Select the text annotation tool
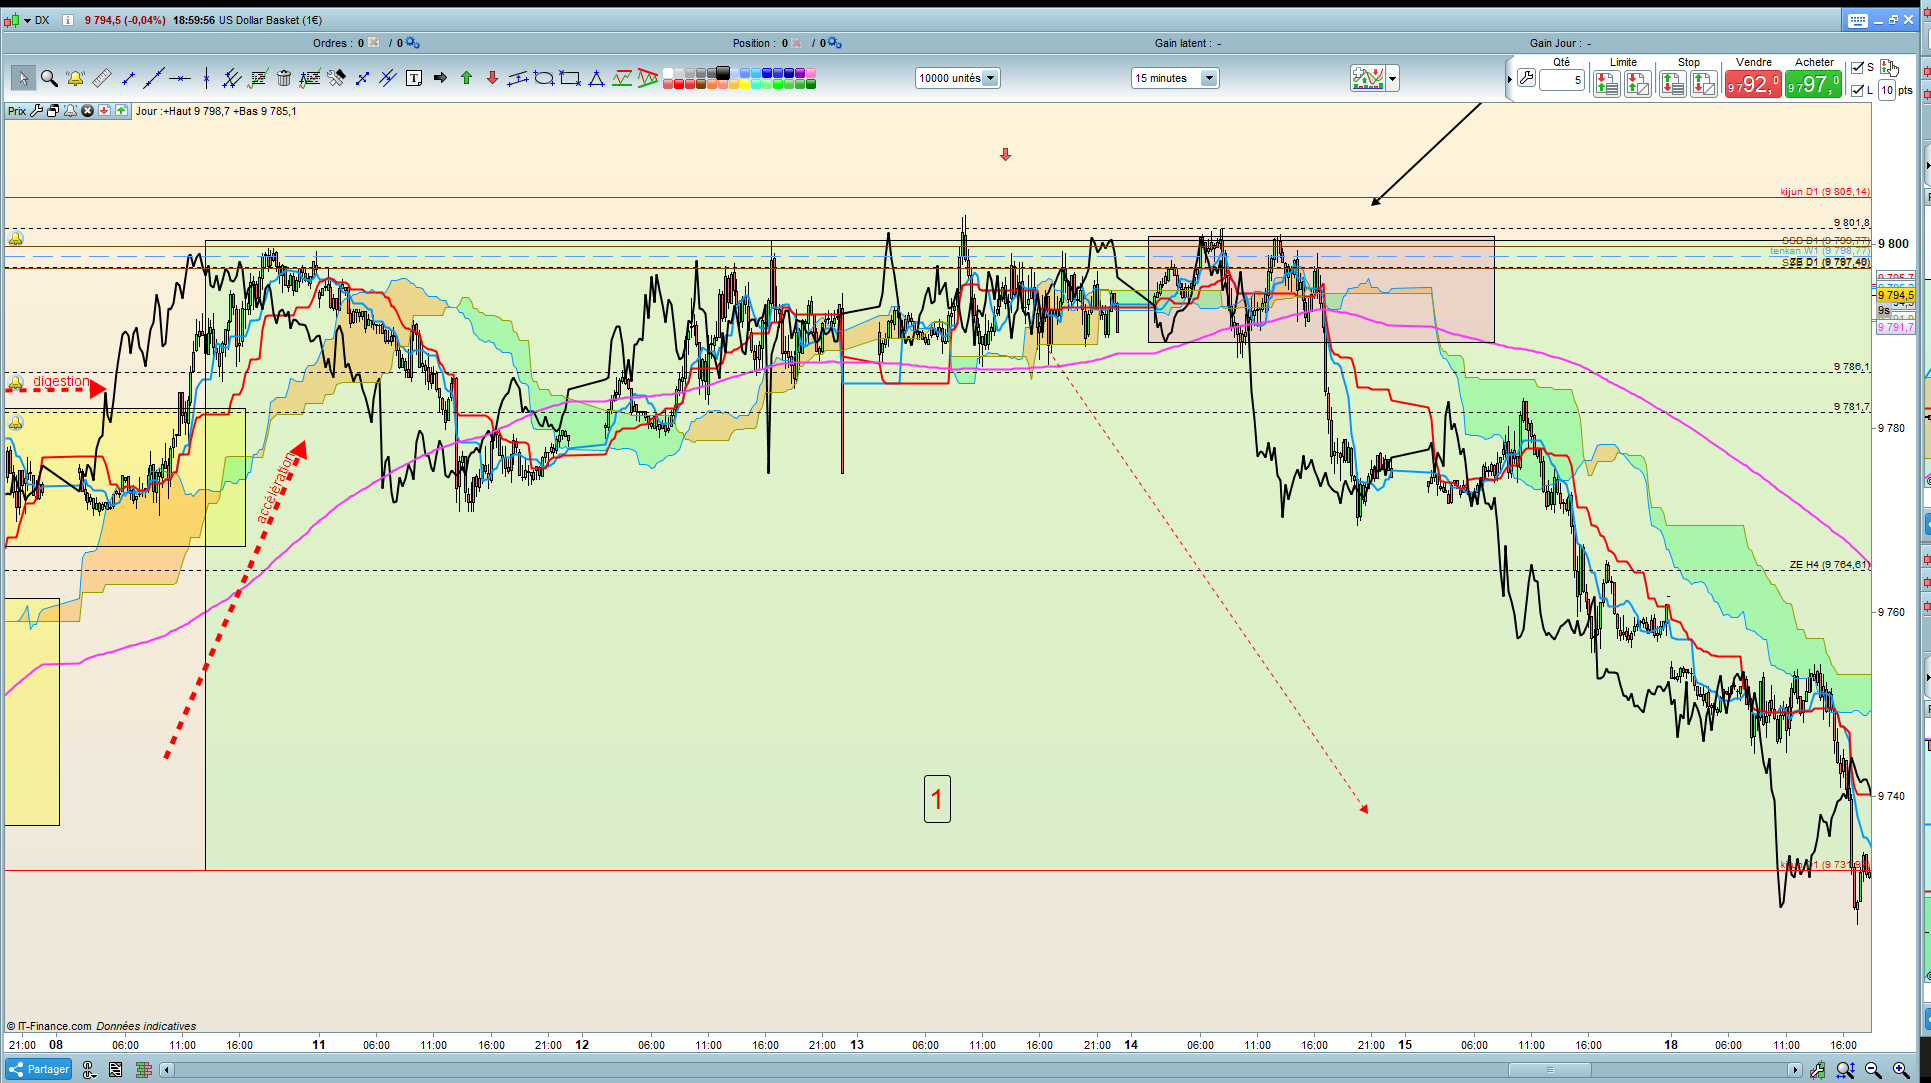 pos(414,78)
